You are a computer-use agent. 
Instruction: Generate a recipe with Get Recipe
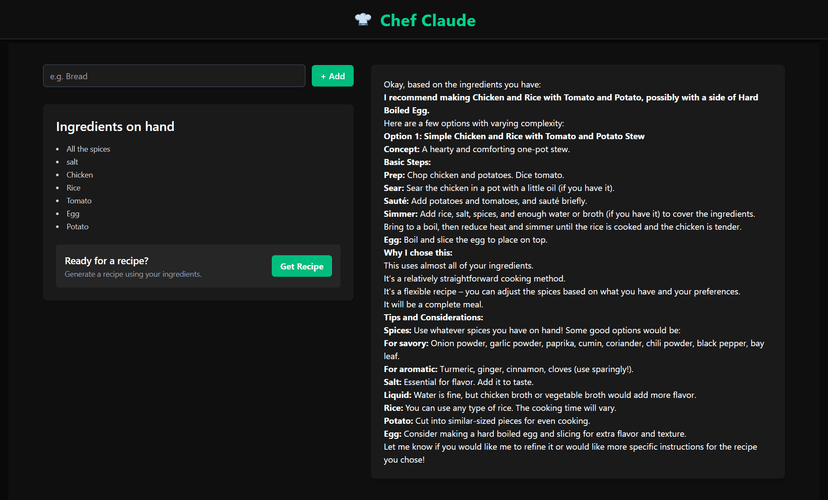point(301,266)
